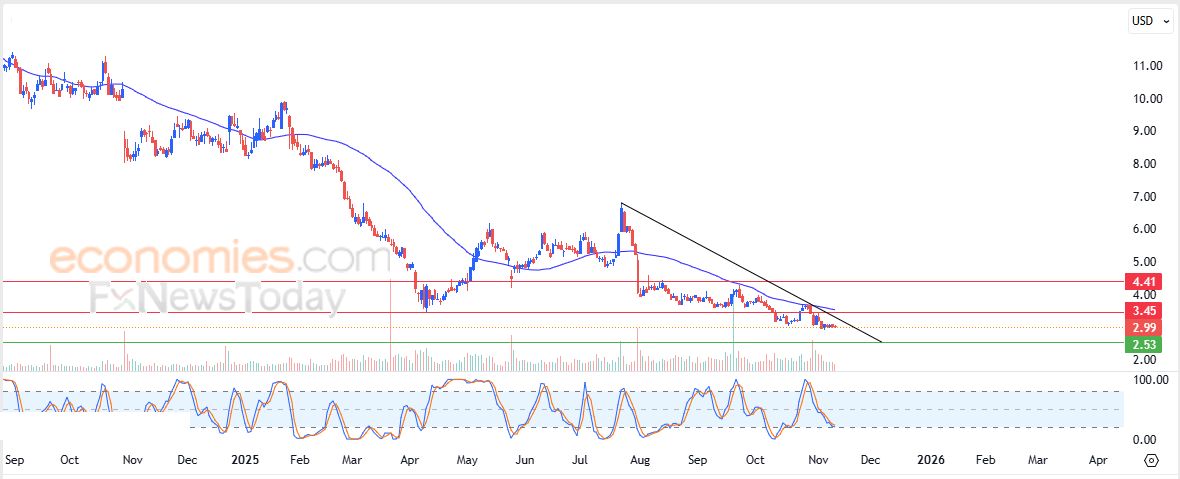Open the USD currency dropdown
Viewport: 1180px width, 479px height.
point(1150,21)
